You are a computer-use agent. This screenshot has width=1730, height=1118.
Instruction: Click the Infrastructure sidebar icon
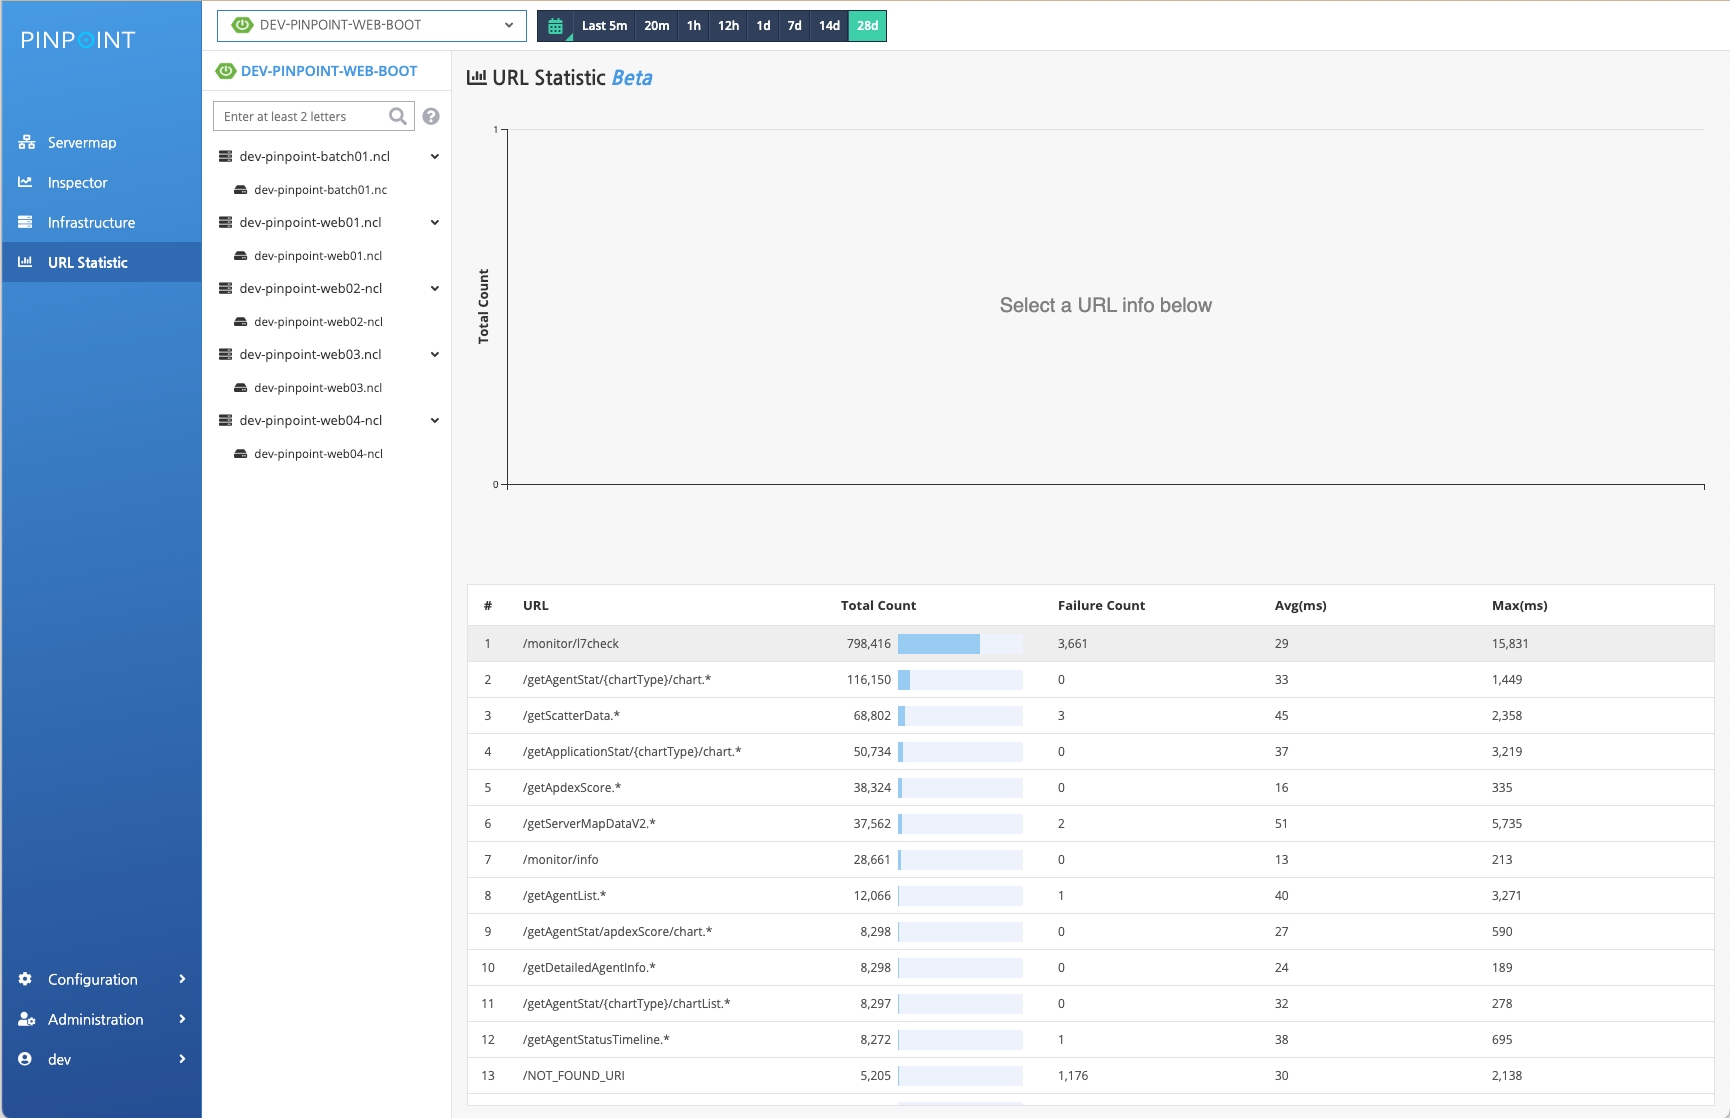pyautogui.click(x=26, y=222)
